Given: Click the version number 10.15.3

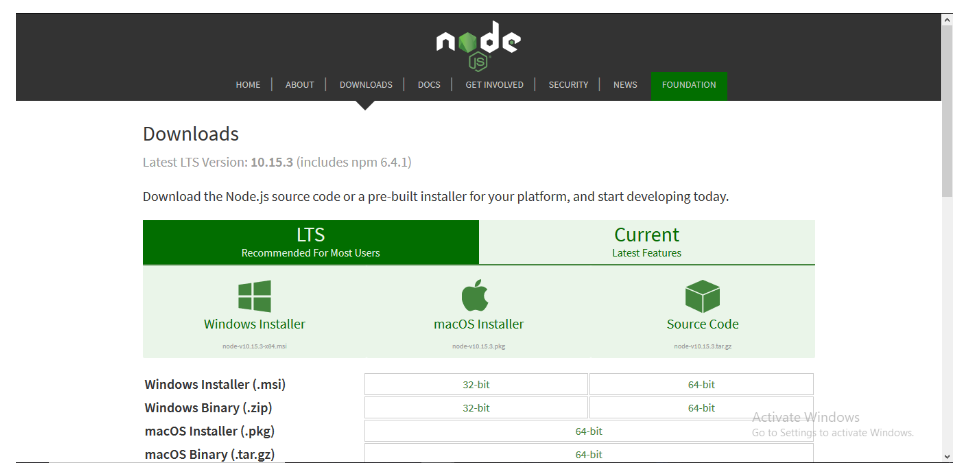Looking at the screenshot, I should pos(272,162).
